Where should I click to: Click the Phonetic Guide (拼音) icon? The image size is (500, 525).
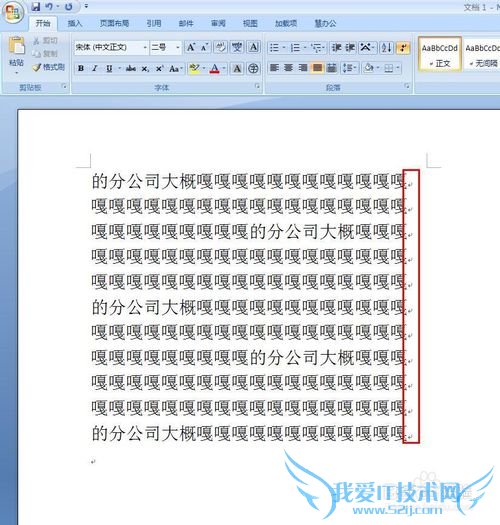tap(237, 48)
